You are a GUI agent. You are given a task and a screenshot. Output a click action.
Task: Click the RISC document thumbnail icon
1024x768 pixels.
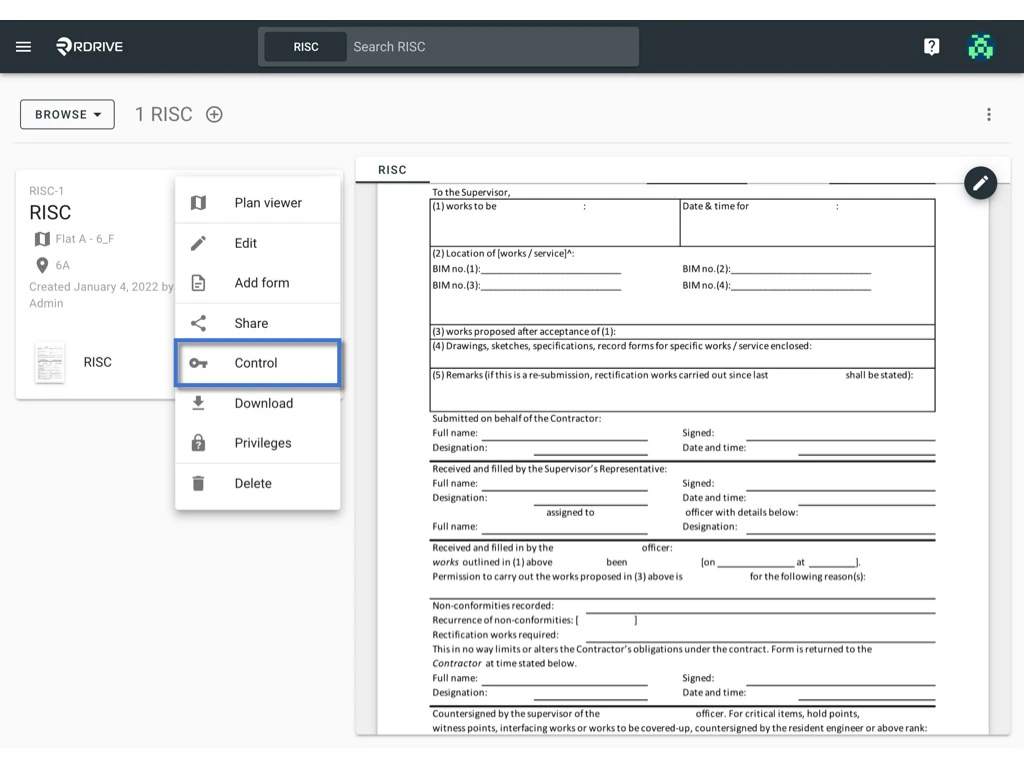(x=49, y=362)
